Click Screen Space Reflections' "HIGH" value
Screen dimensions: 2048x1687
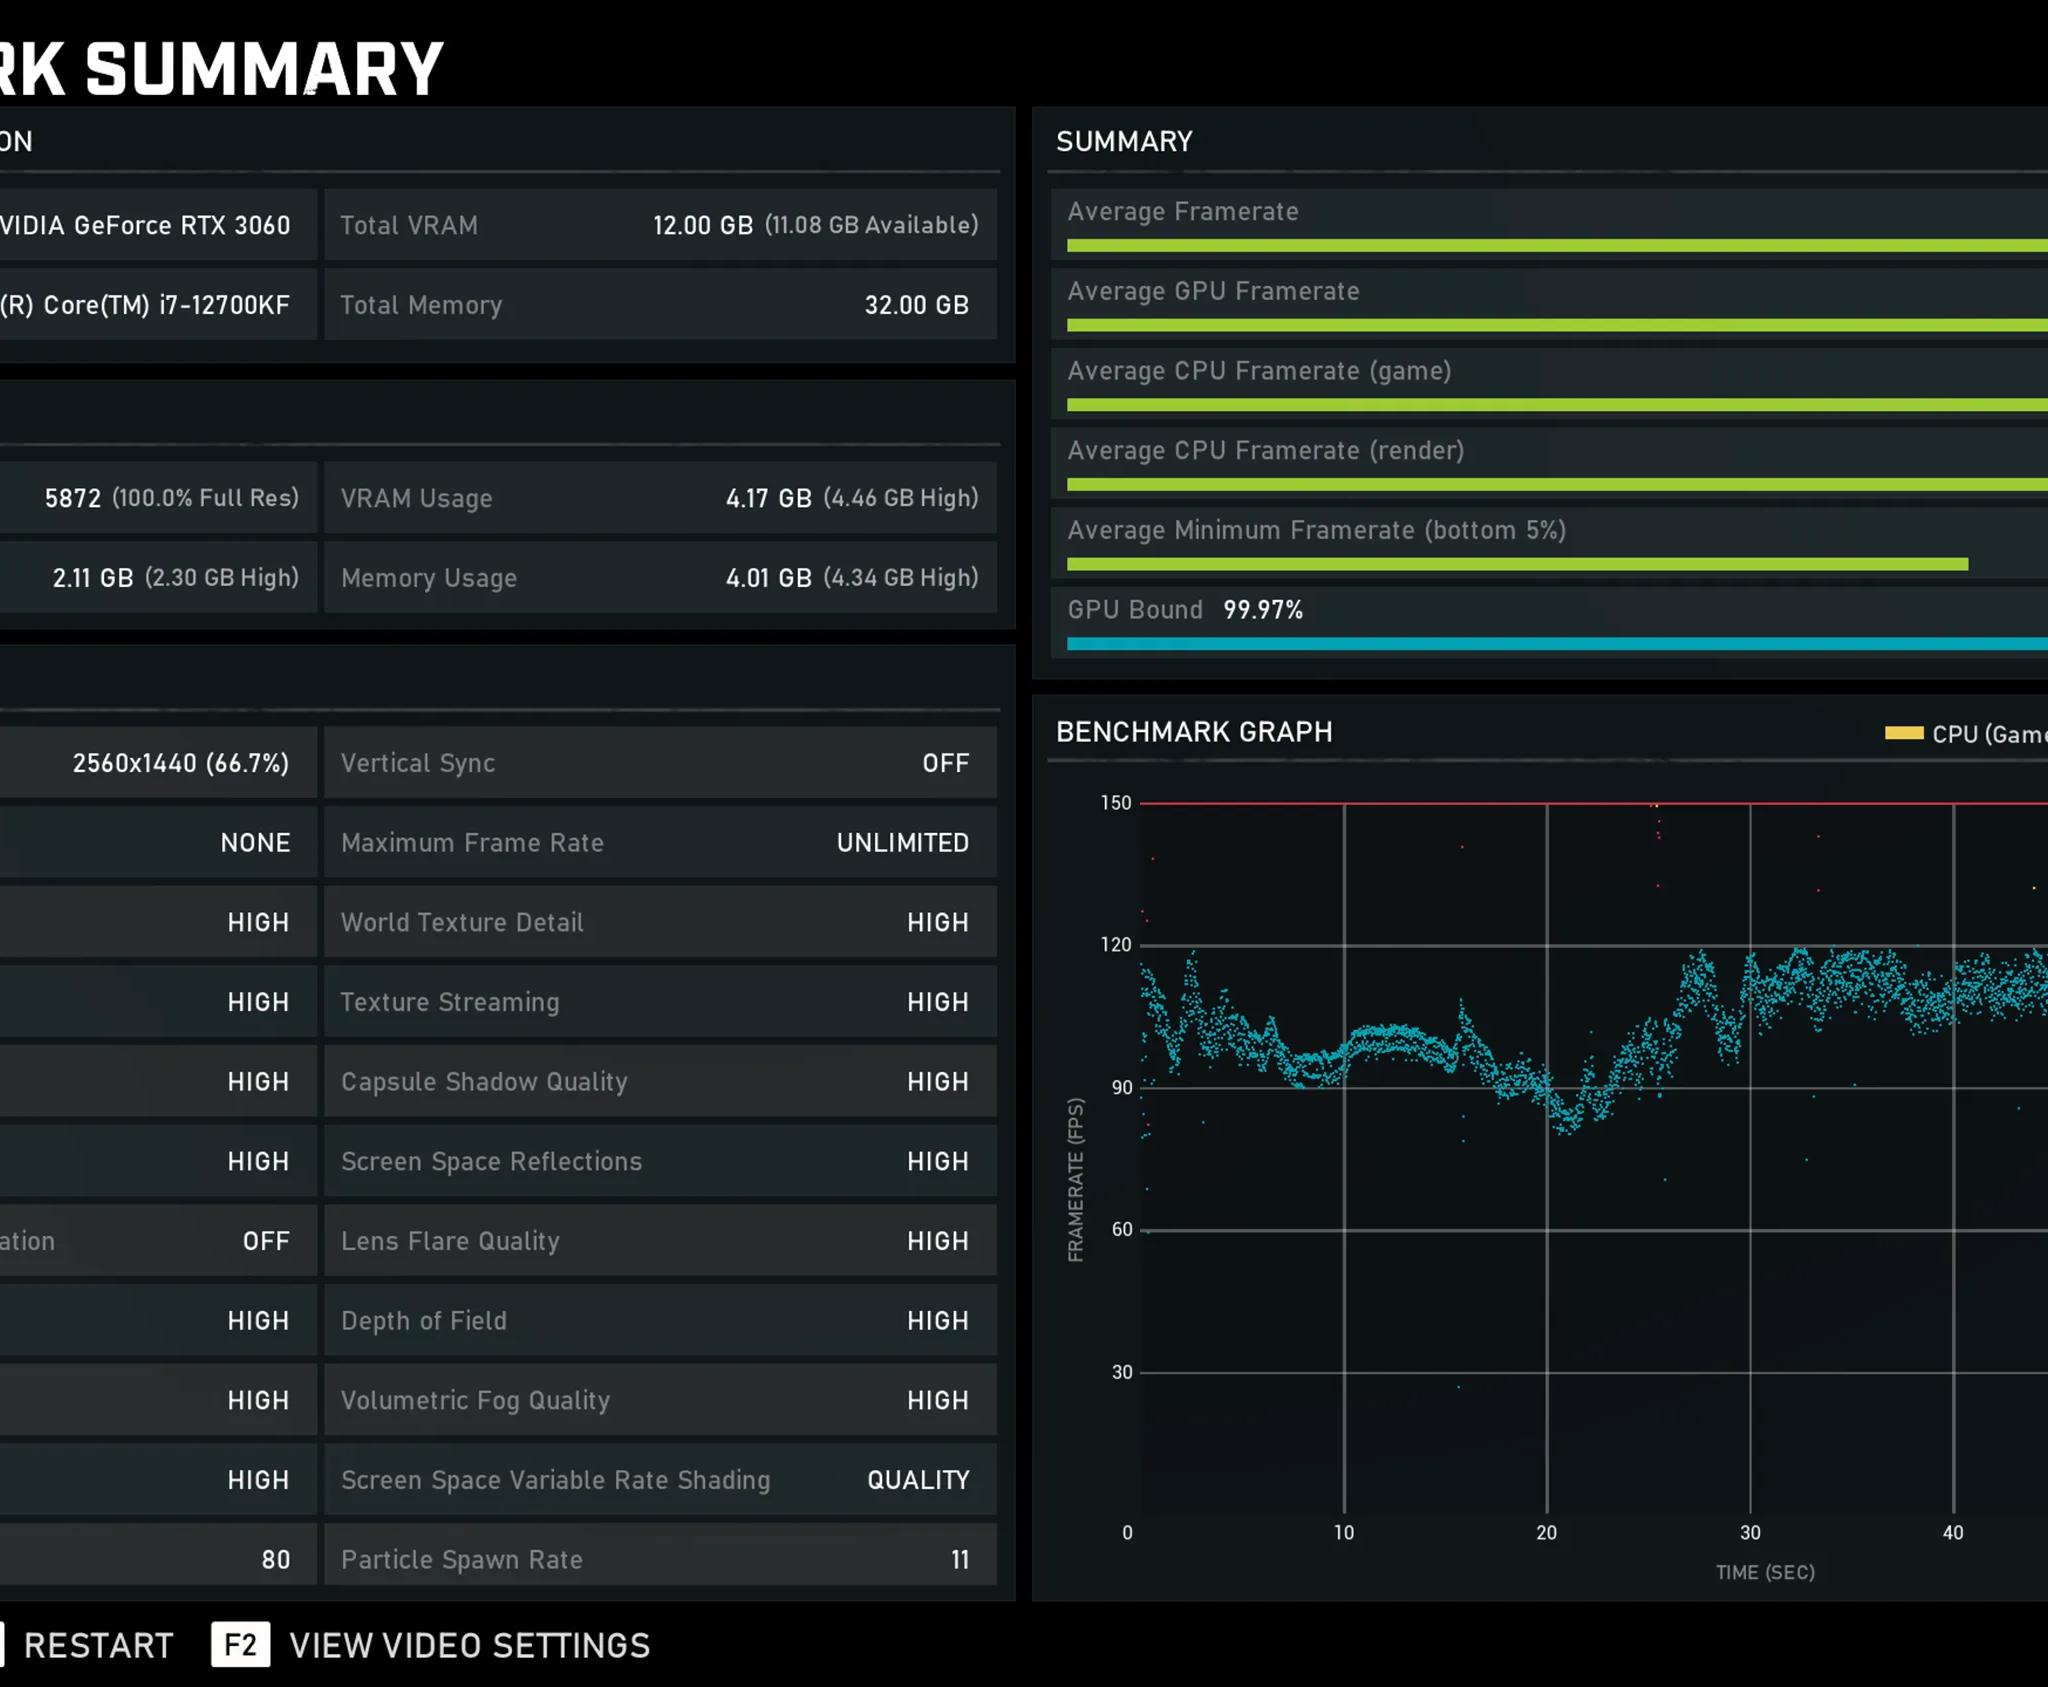point(938,1162)
